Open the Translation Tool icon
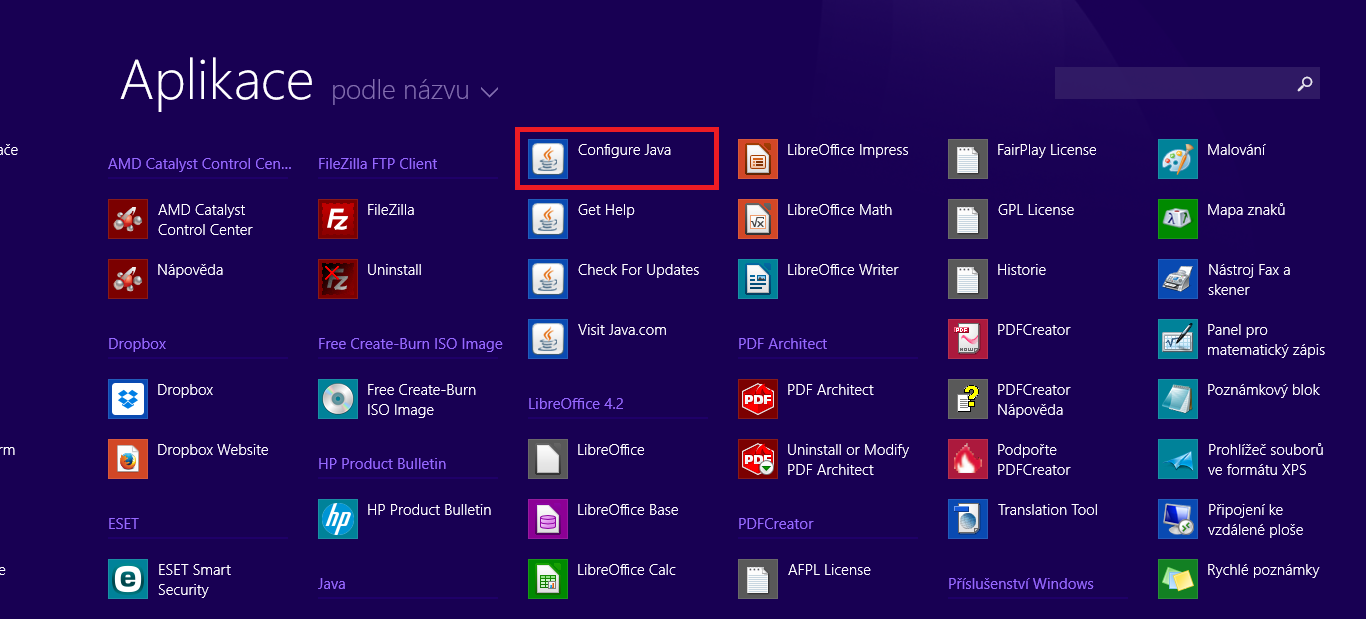 point(968,519)
